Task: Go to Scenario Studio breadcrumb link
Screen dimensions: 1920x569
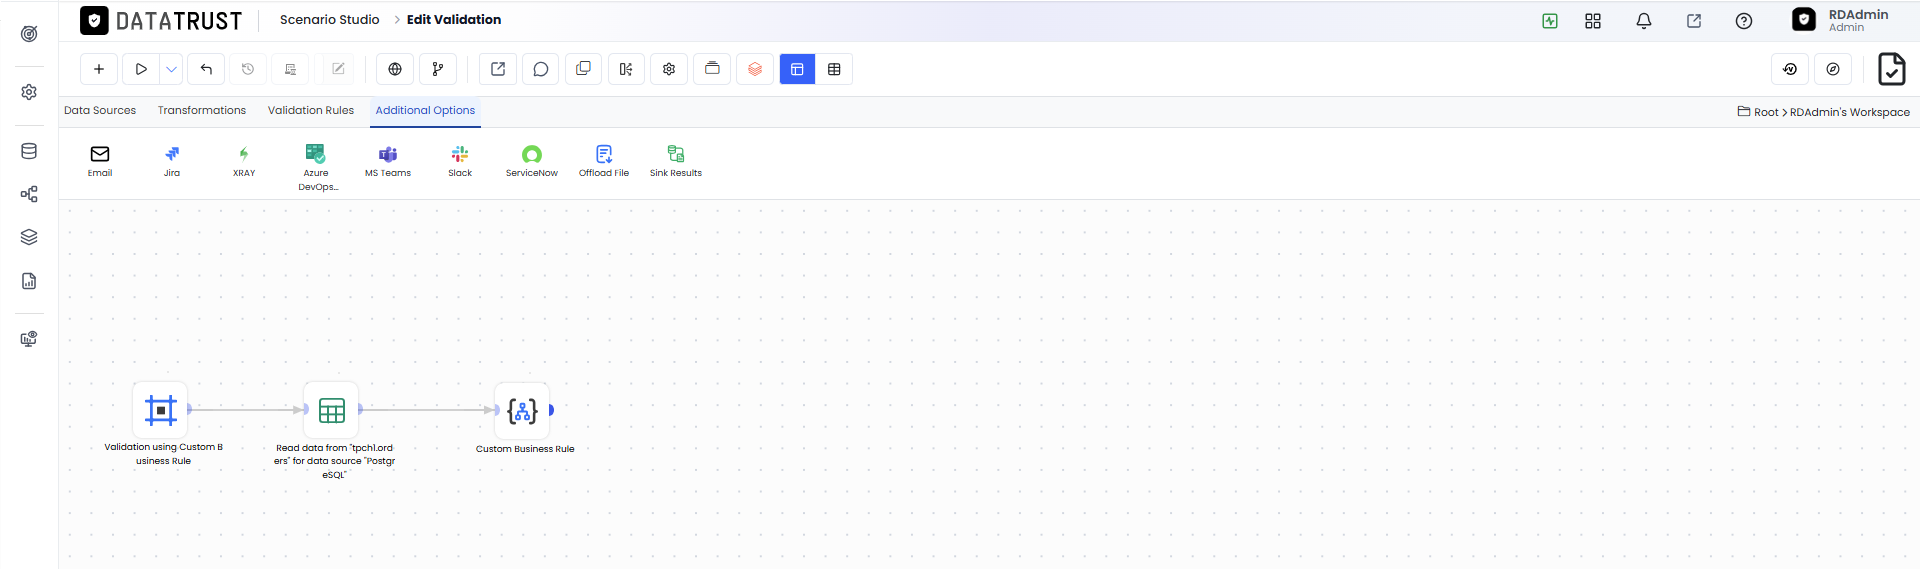Action: 330,20
